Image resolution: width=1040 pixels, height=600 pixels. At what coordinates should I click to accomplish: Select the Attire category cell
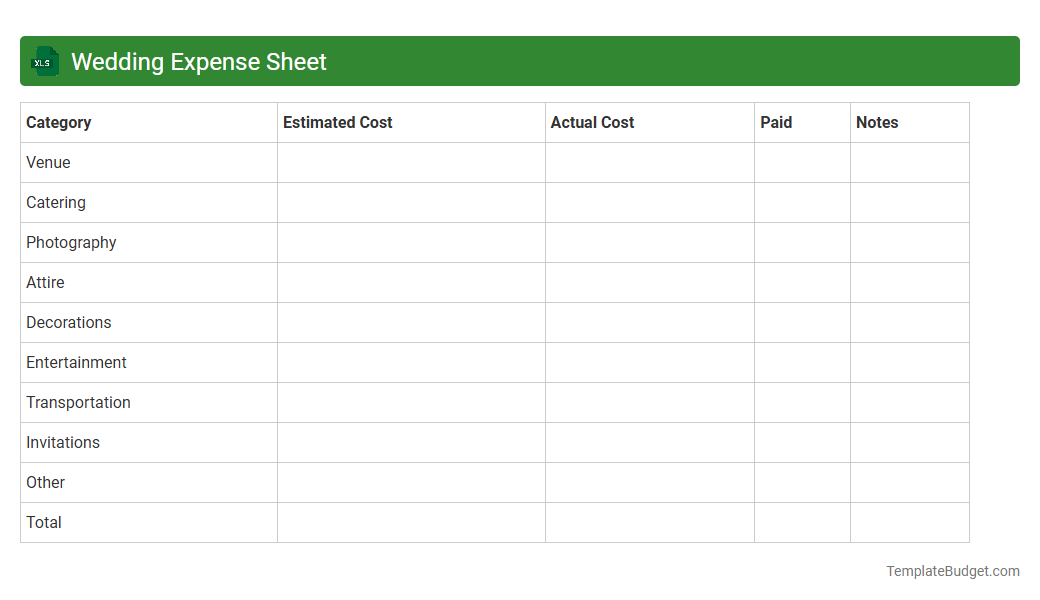tap(45, 282)
